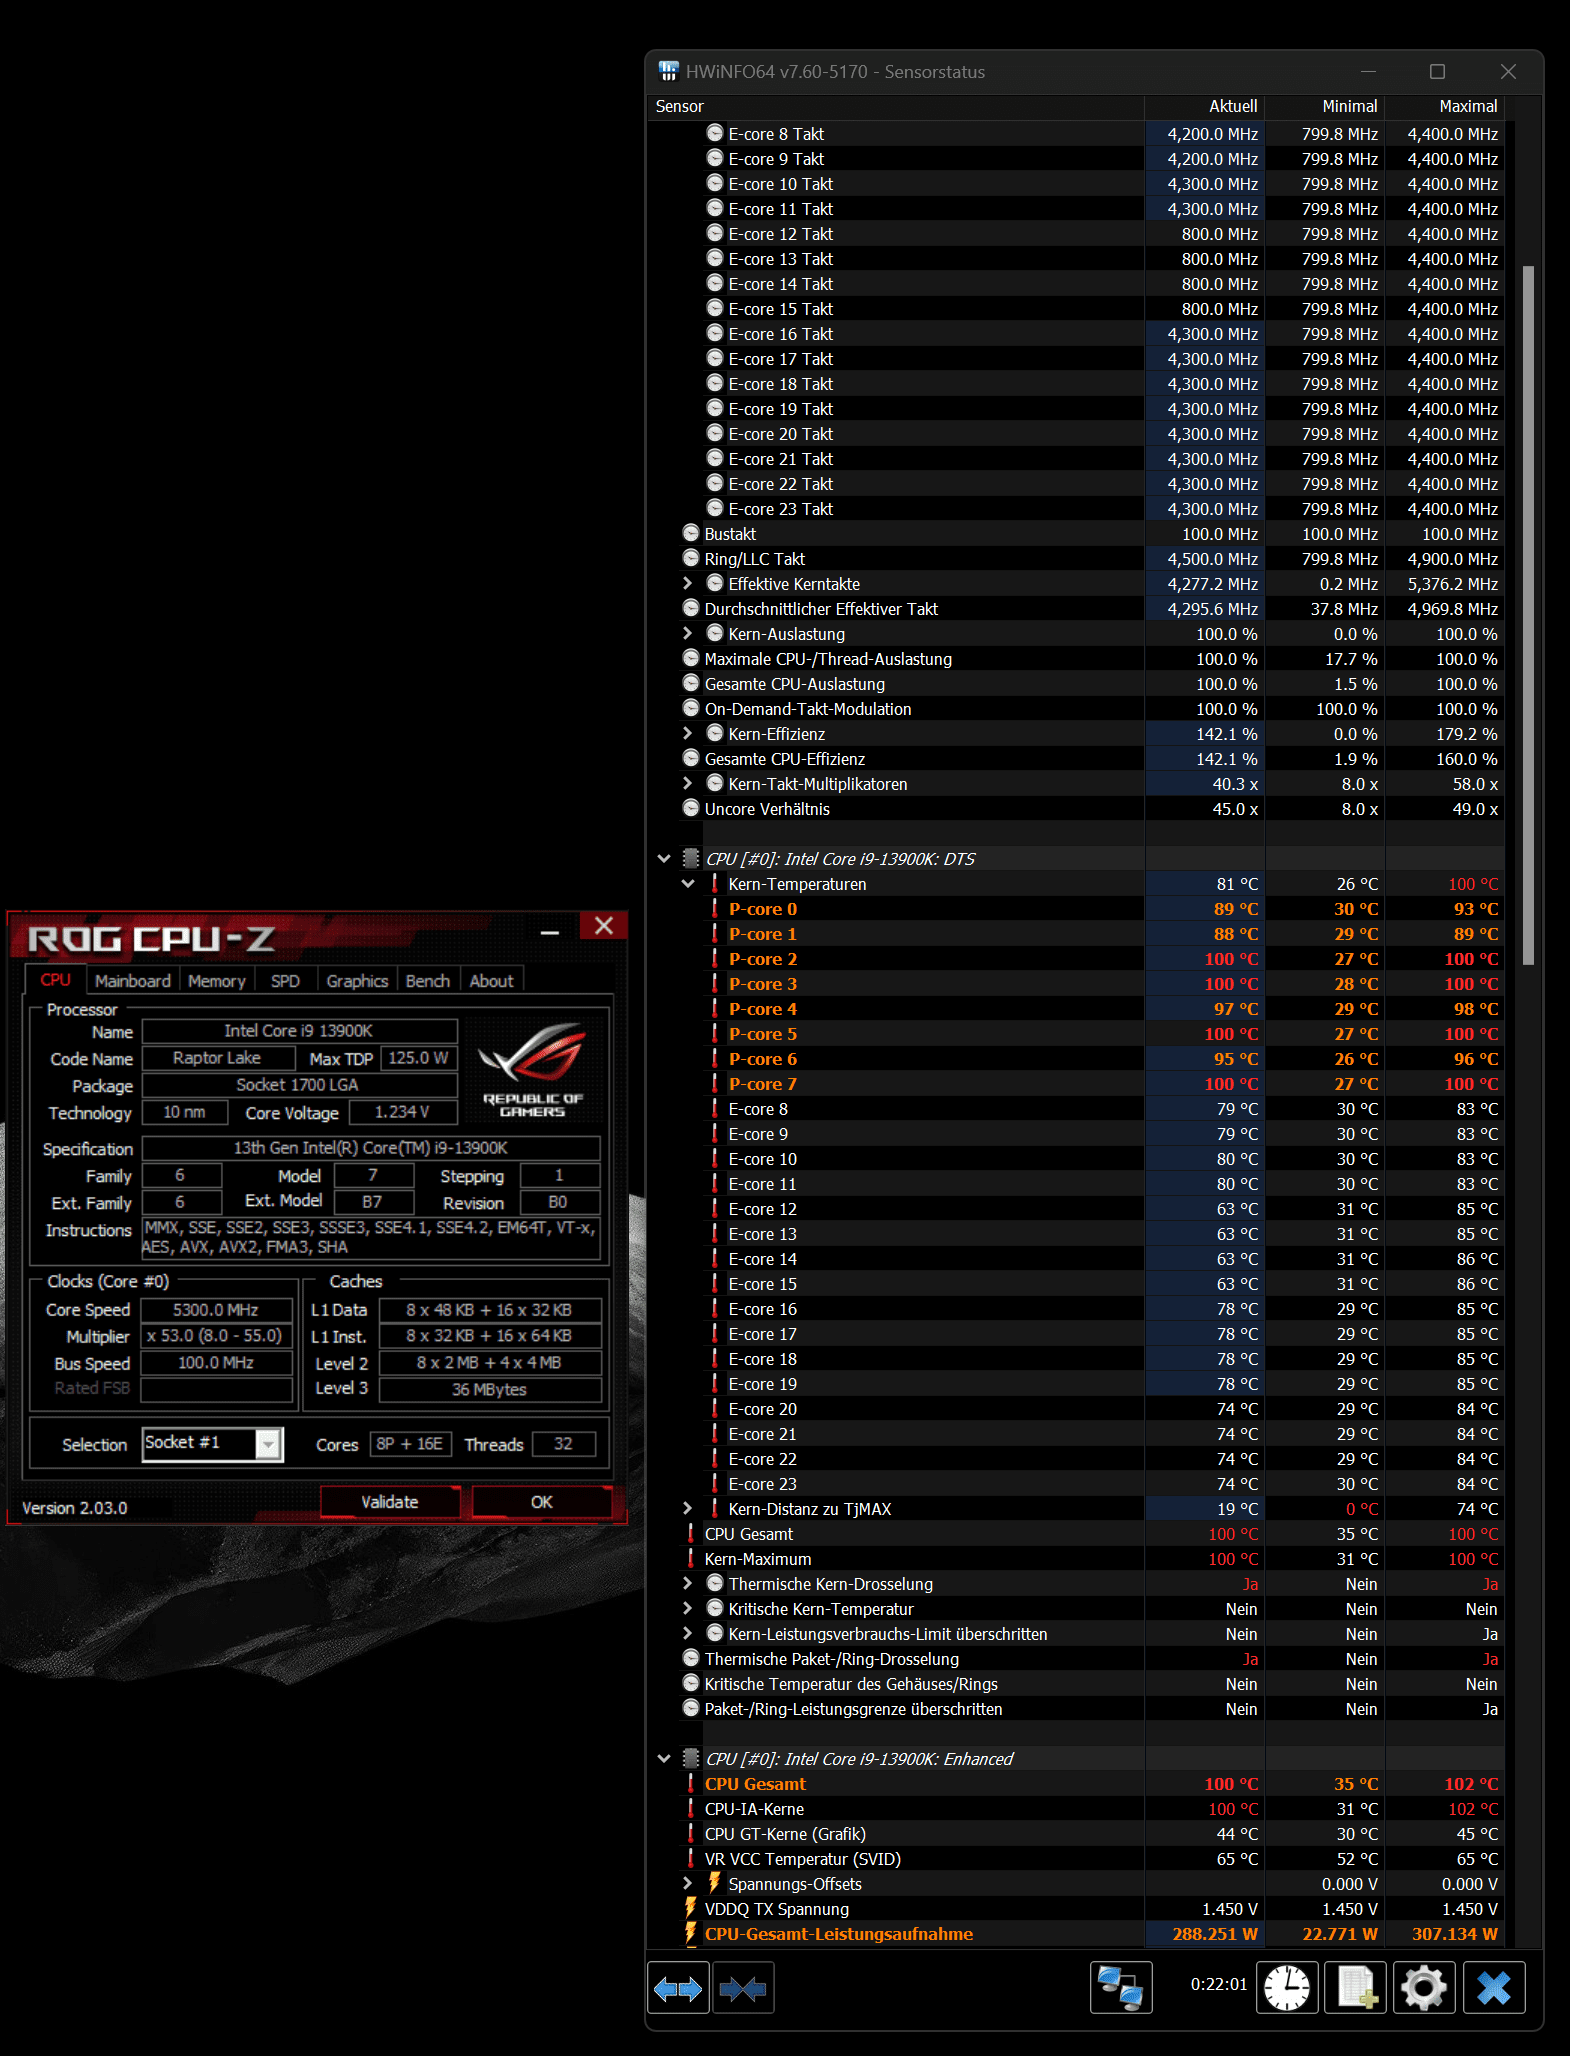Expand the Kern-Effizienz group
Screen dimensions: 1570x2056
point(687,733)
